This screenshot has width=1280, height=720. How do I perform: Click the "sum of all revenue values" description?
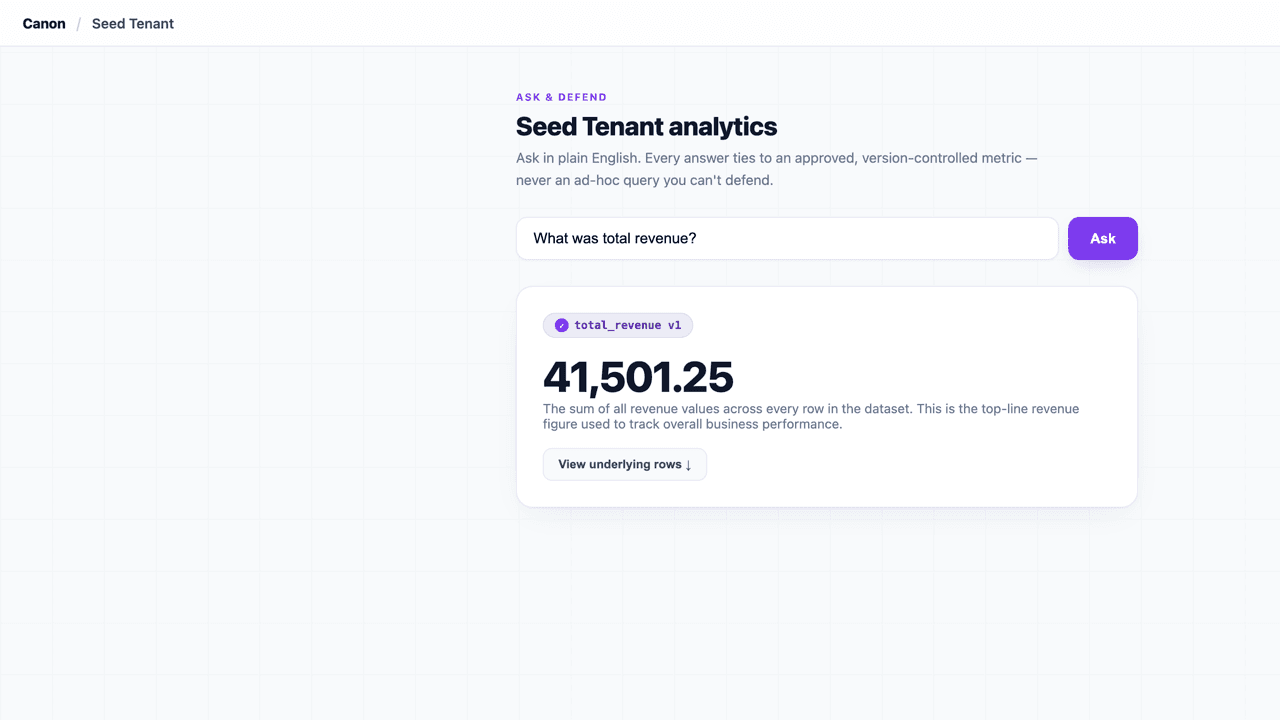811,409
